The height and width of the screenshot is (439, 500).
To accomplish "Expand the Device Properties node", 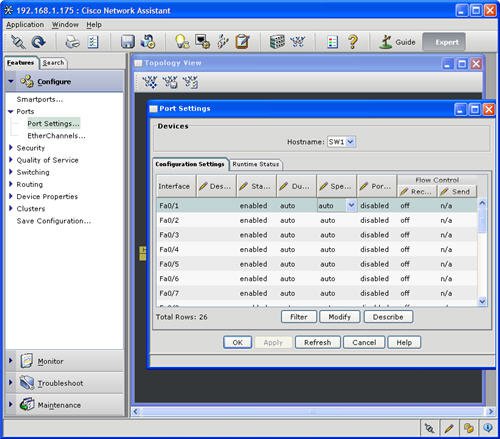I will 11,196.
